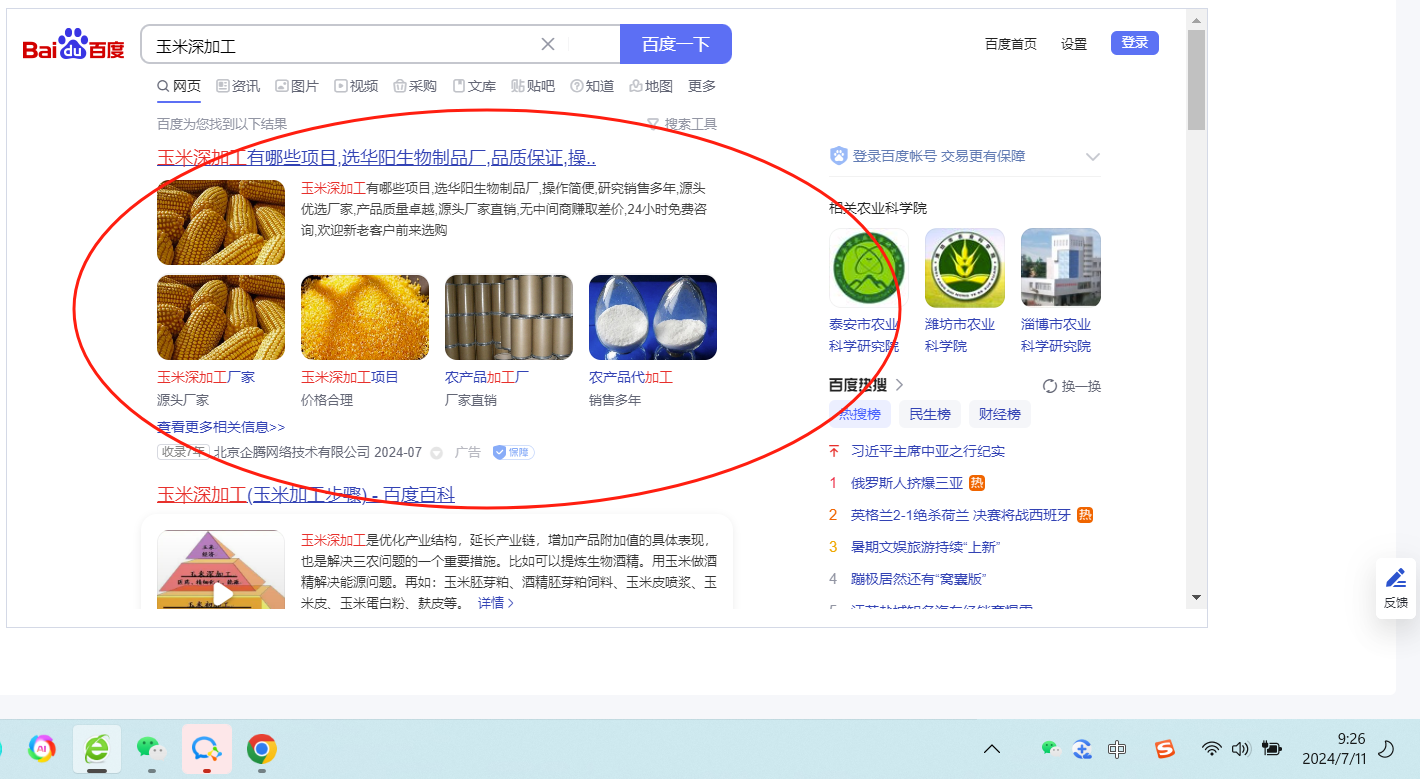
Task: Show hidden tray icons with the up chevron
Action: (x=992, y=749)
